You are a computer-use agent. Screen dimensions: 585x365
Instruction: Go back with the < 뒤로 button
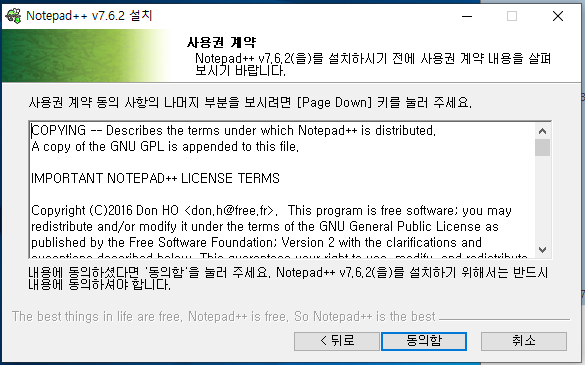337,341
